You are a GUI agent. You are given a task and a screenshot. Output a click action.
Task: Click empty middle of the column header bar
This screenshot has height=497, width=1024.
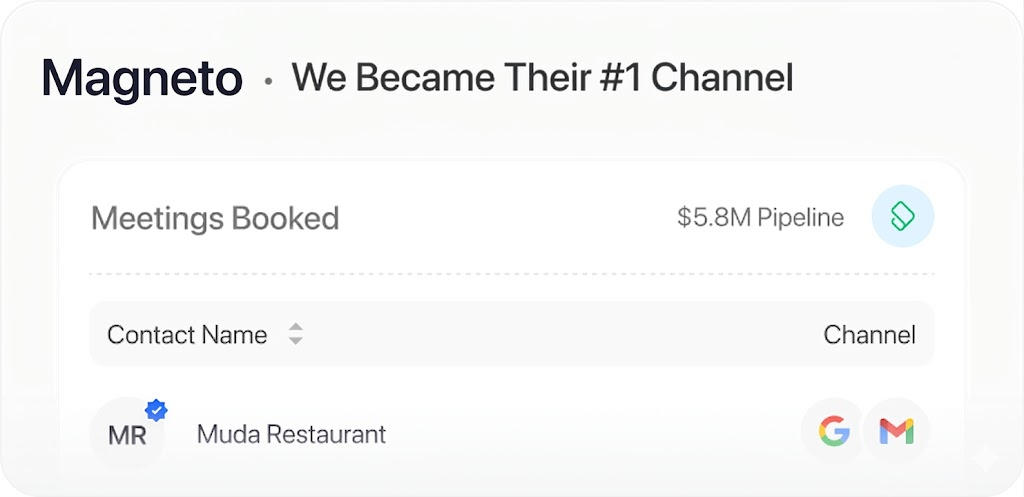pyautogui.click(x=560, y=335)
